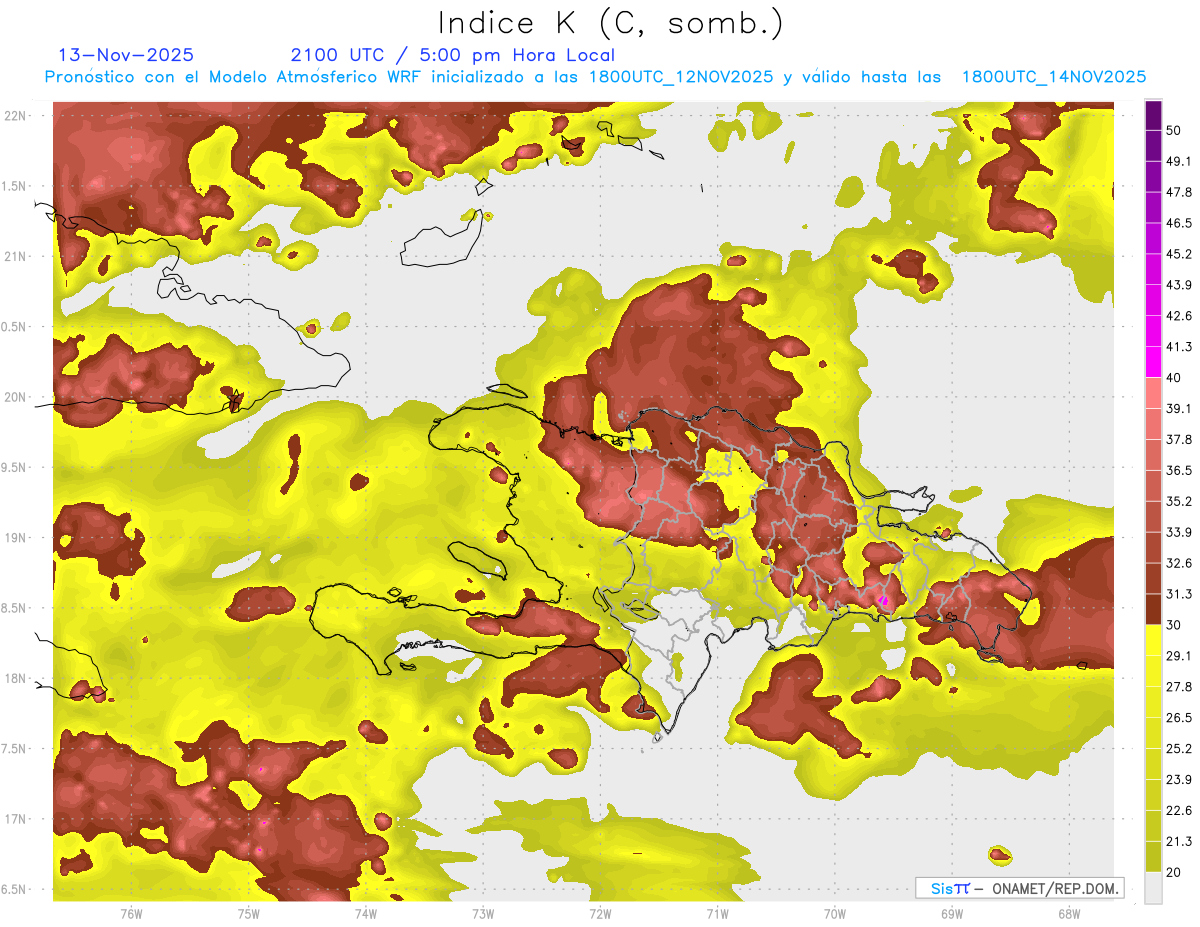Click the colorbar value "47.8"
The image size is (1200, 927).
(x=1178, y=193)
